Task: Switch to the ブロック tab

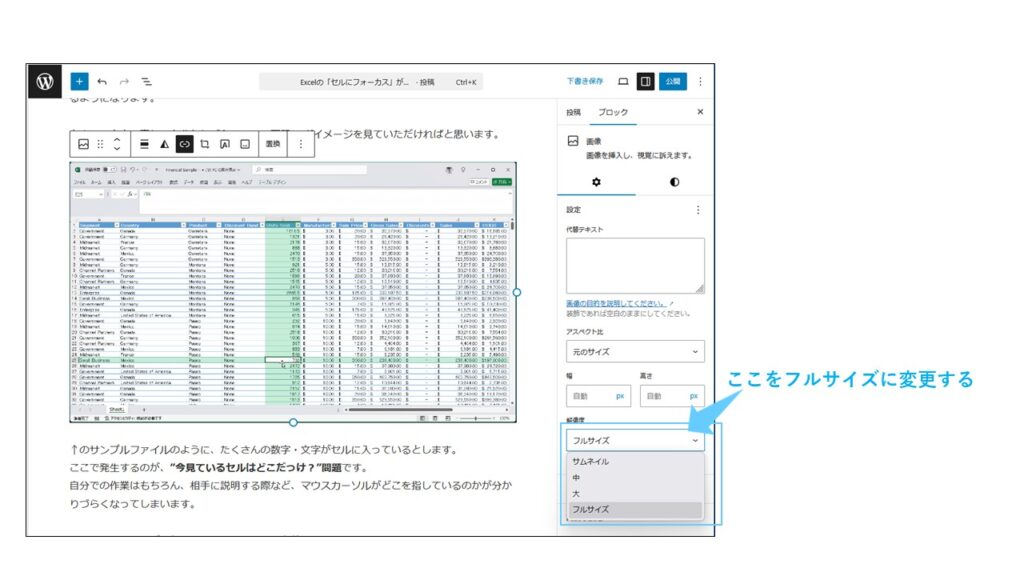Action: coord(612,113)
